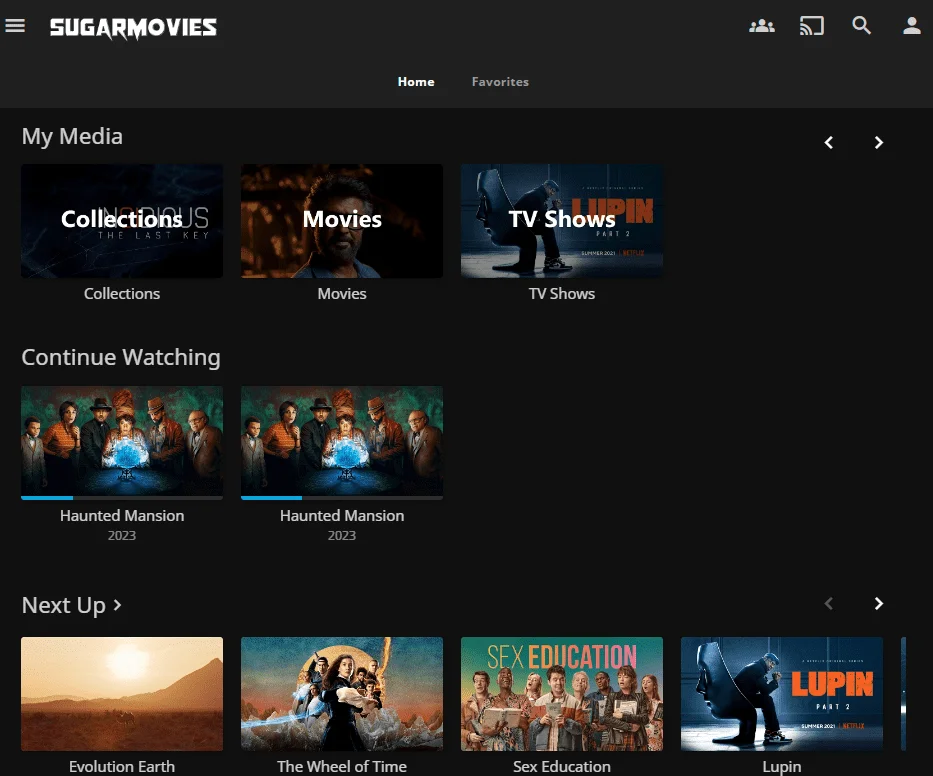Screen dimensions: 933x776
Task: Click next arrow in Next Up
Action: click(879, 603)
